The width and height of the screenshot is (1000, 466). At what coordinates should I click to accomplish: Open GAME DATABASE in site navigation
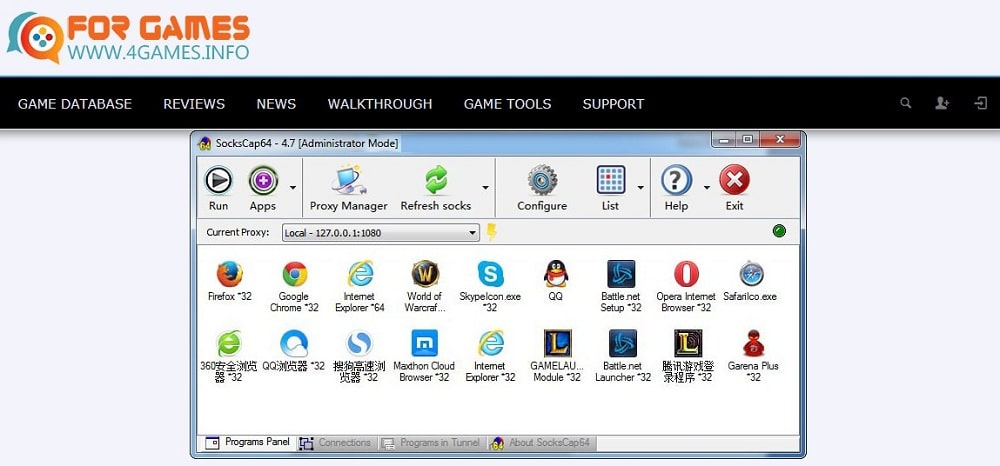click(x=75, y=104)
